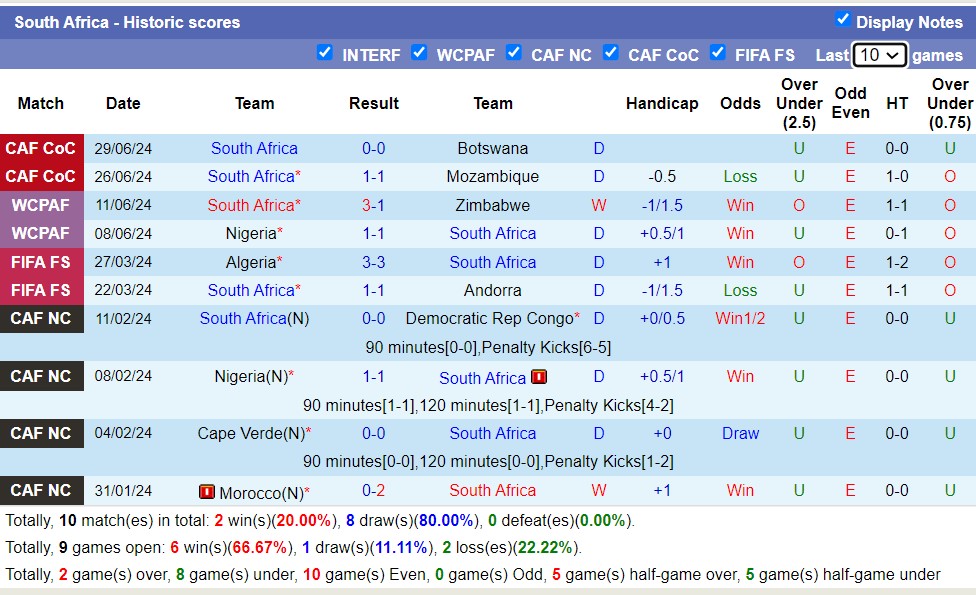Select the CAF NC badge for the Cape Verde match
This screenshot has width=976, height=595.
[42, 433]
